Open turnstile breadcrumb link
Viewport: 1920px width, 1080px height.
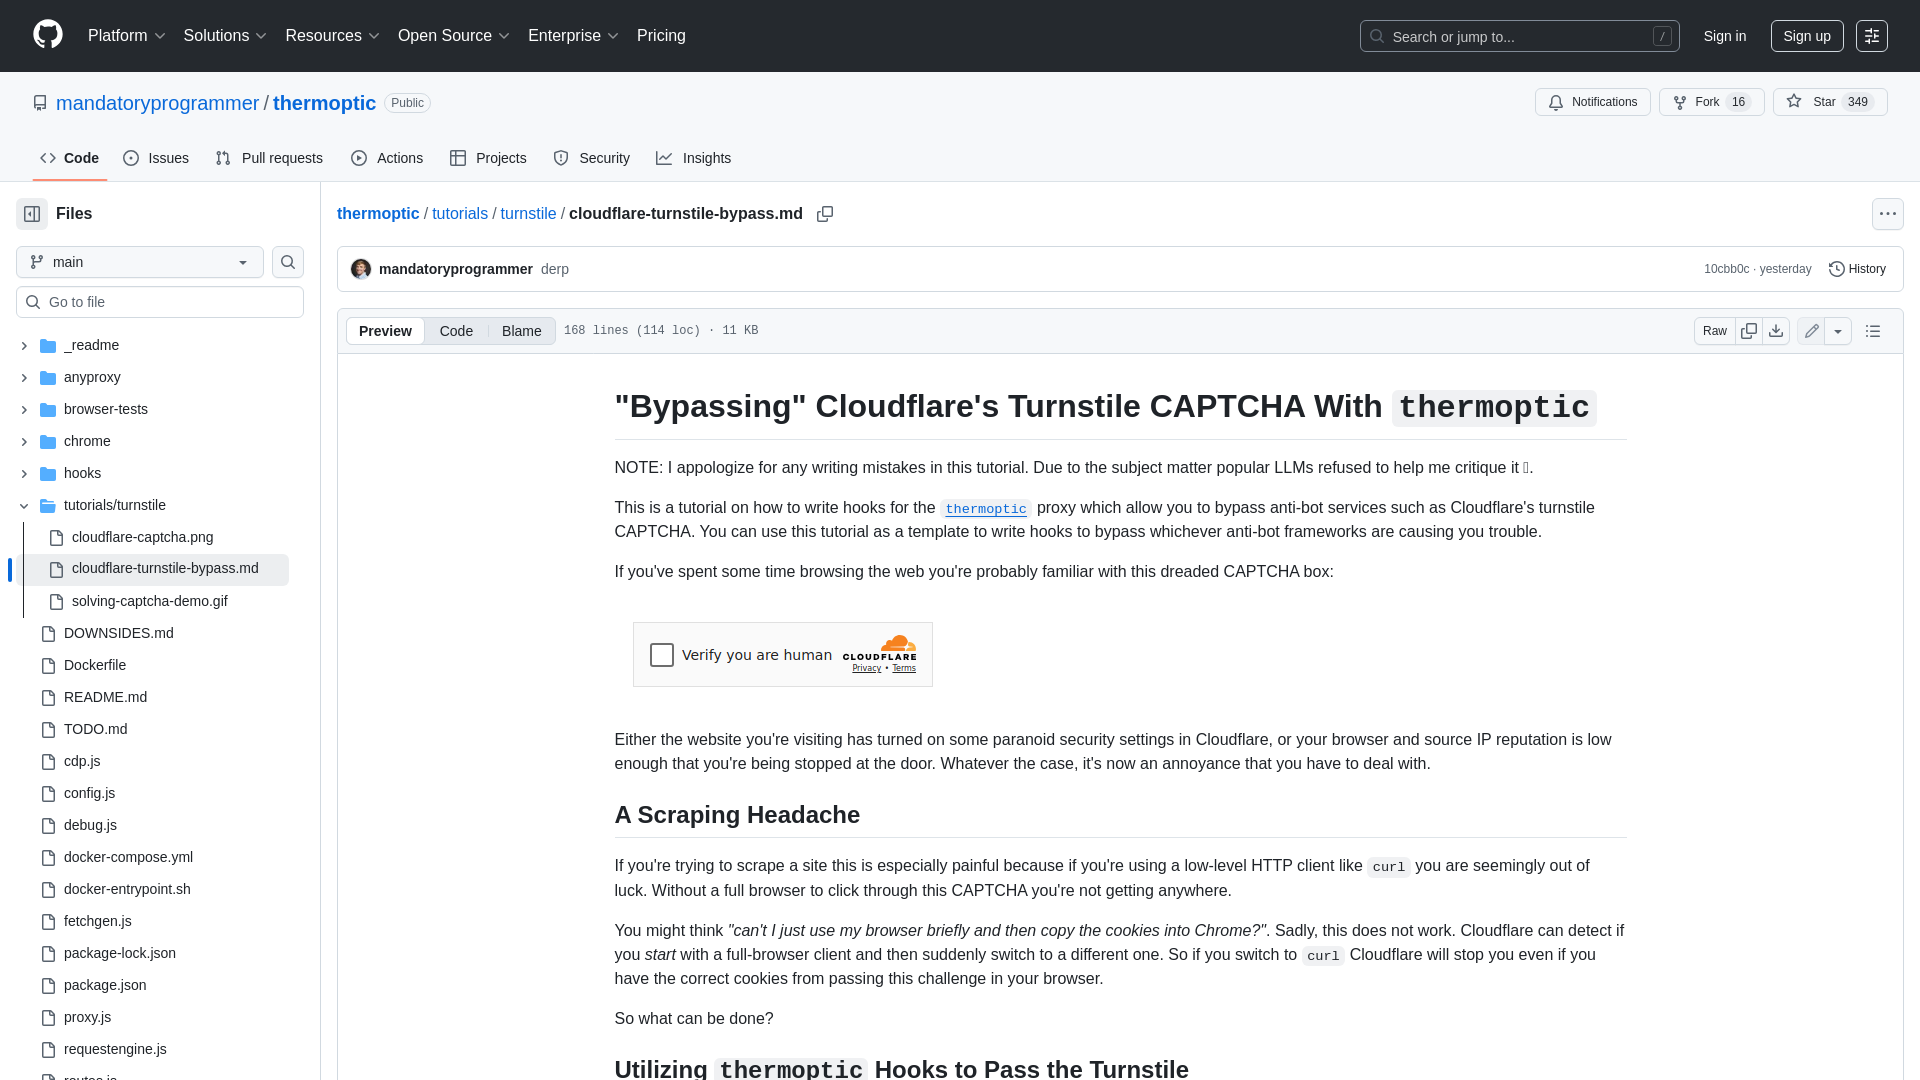tap(528, 214)
